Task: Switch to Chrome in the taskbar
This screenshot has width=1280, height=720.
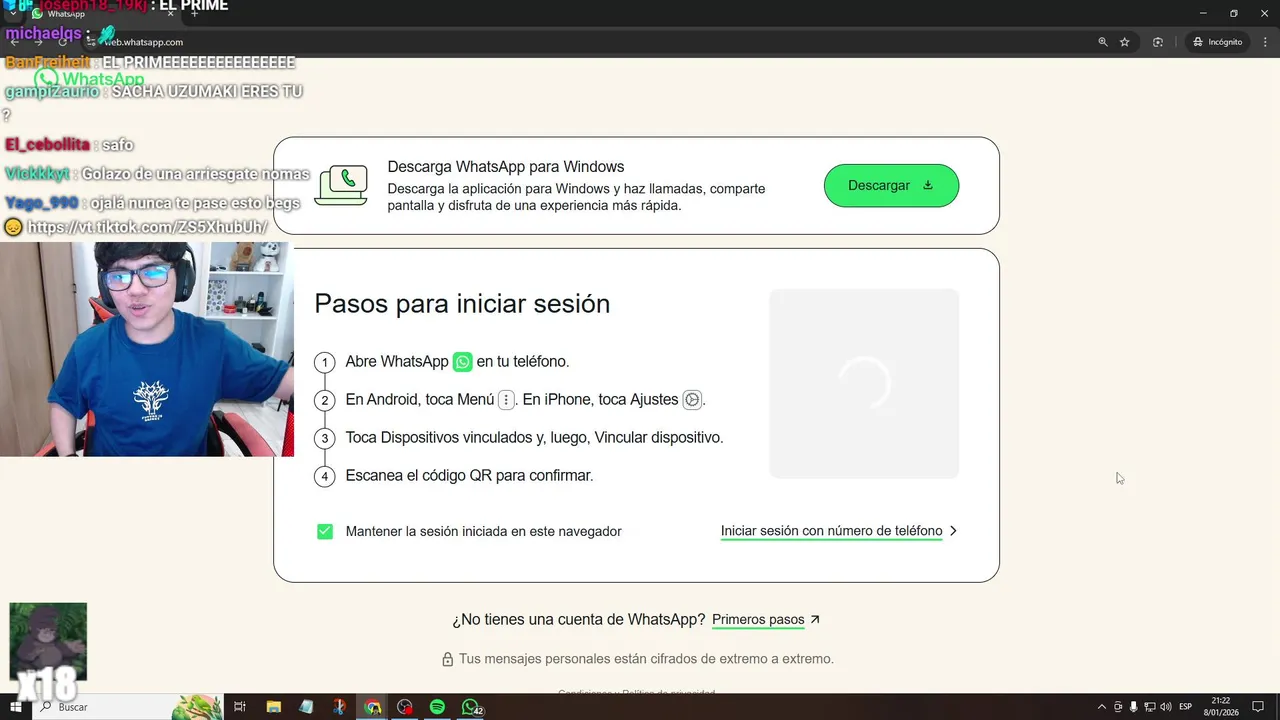Action: click(373, 707)
